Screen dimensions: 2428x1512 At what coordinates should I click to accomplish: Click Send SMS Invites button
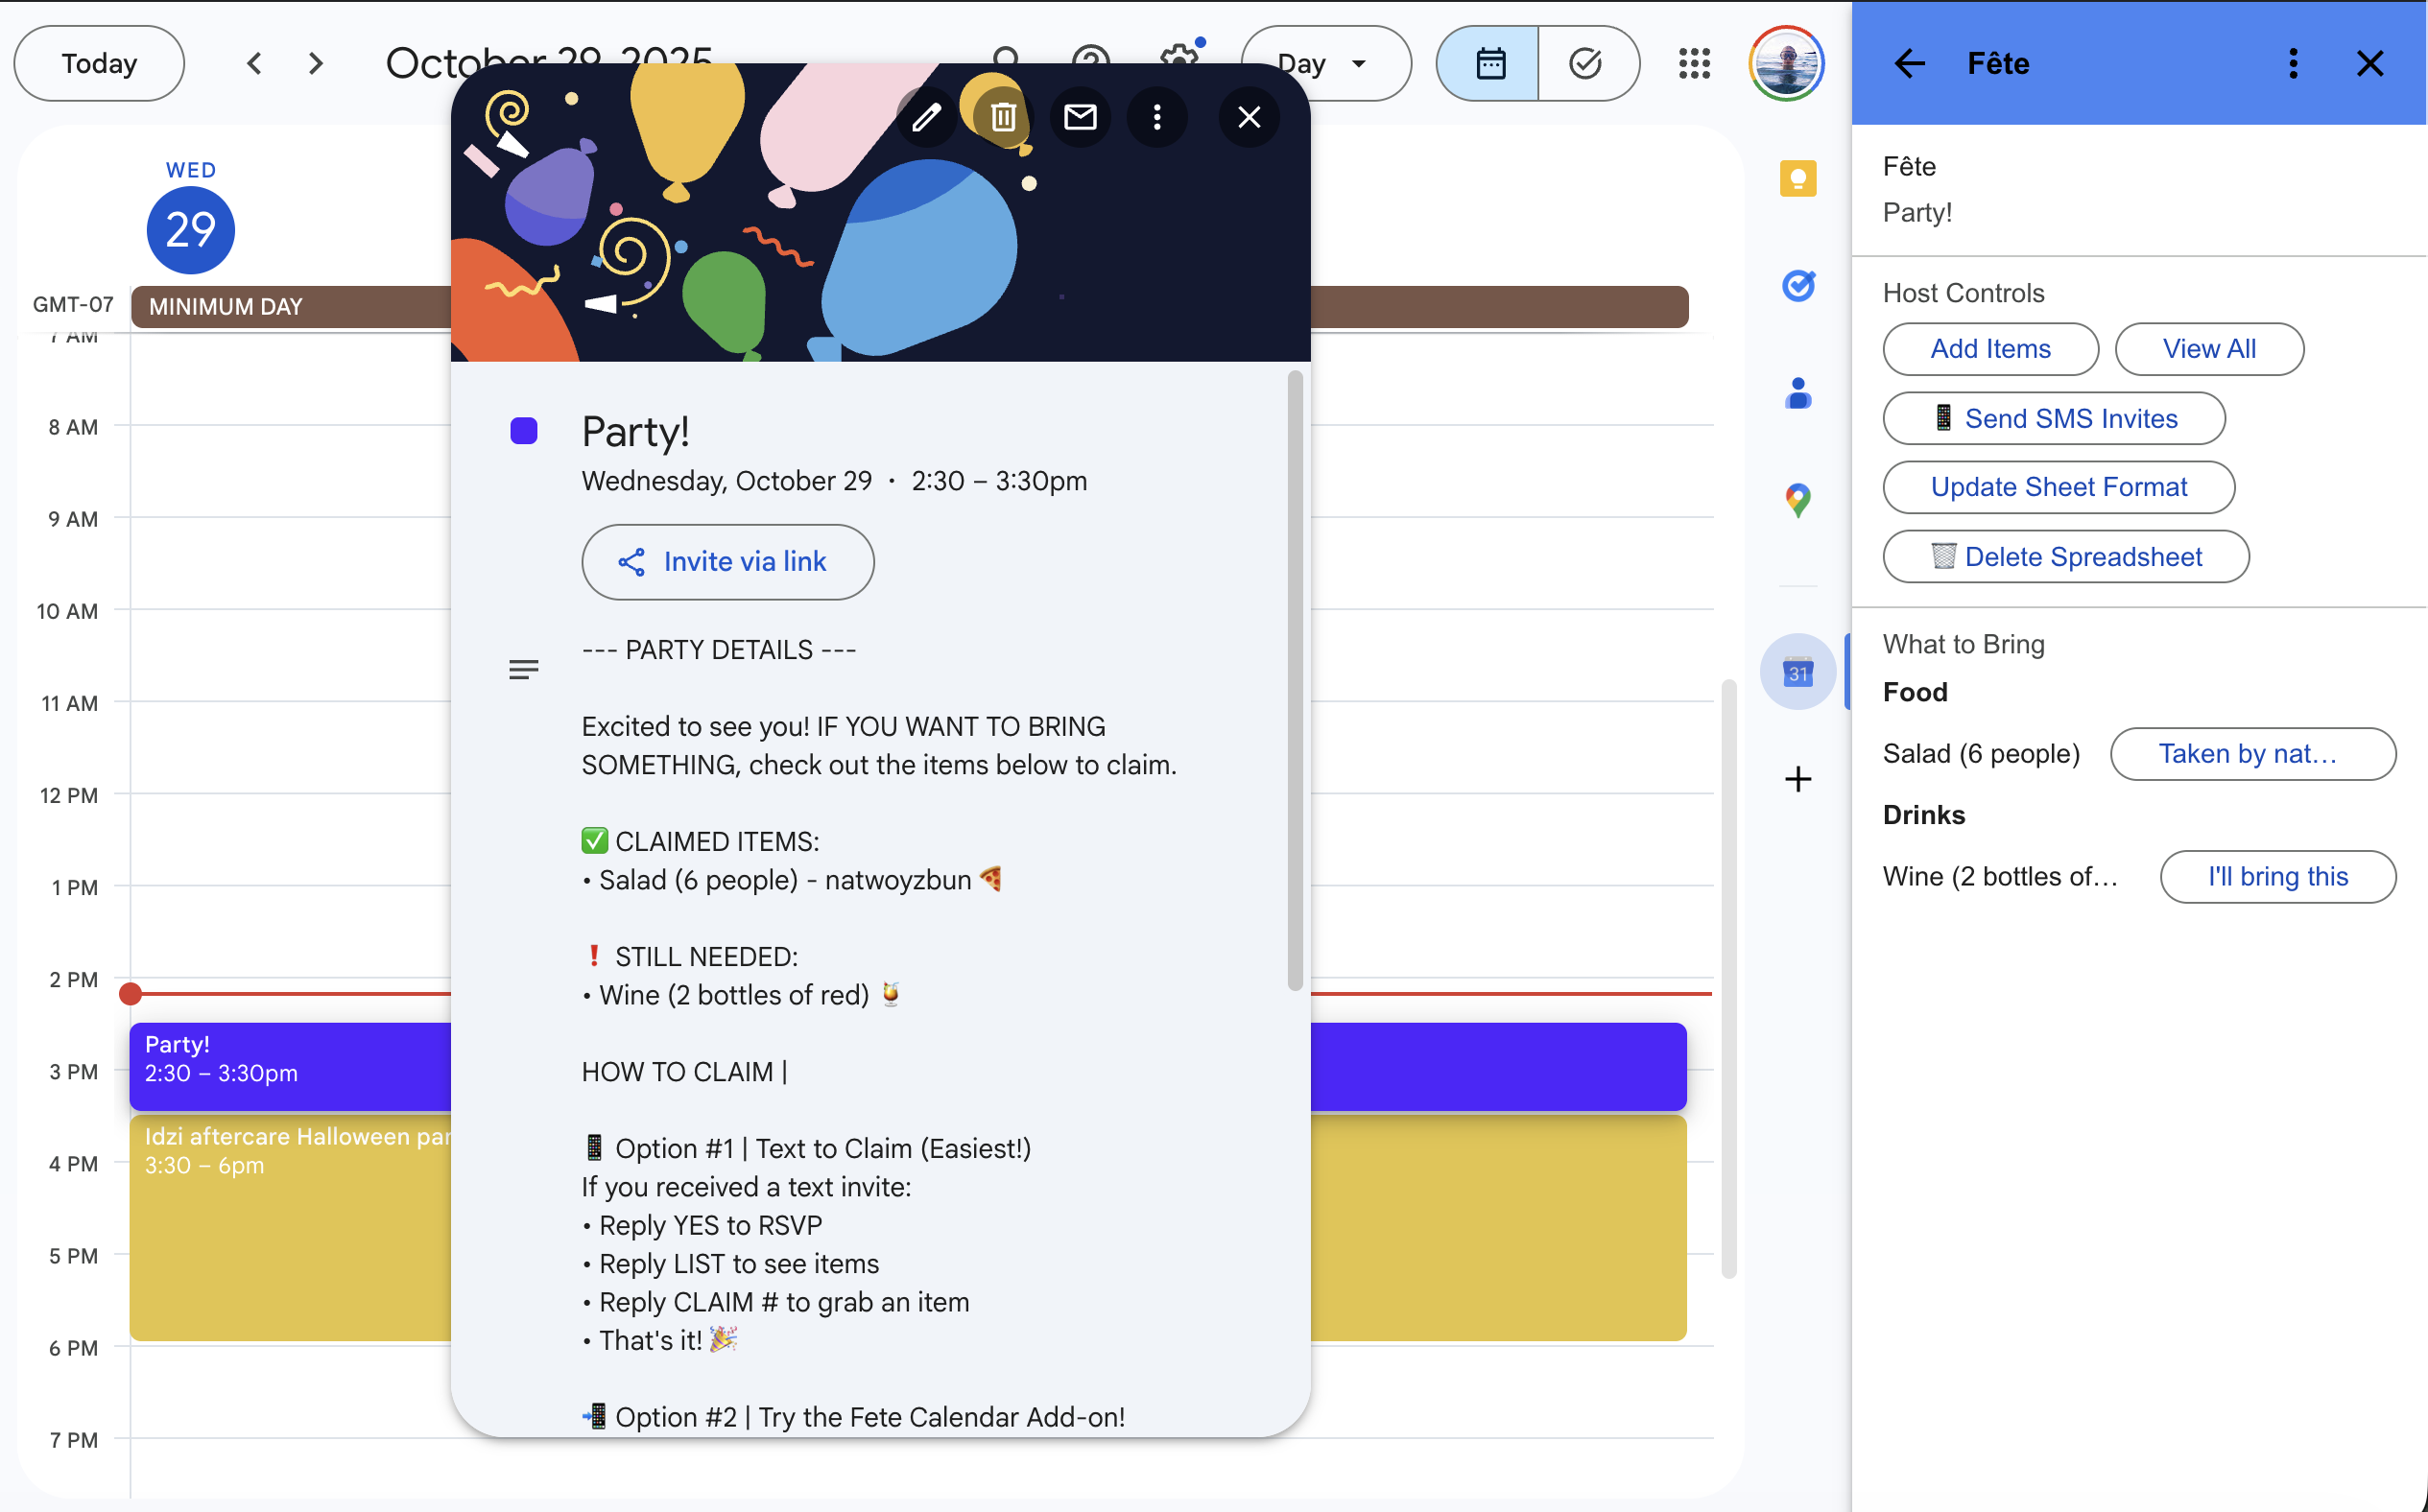pos(2053,419)
